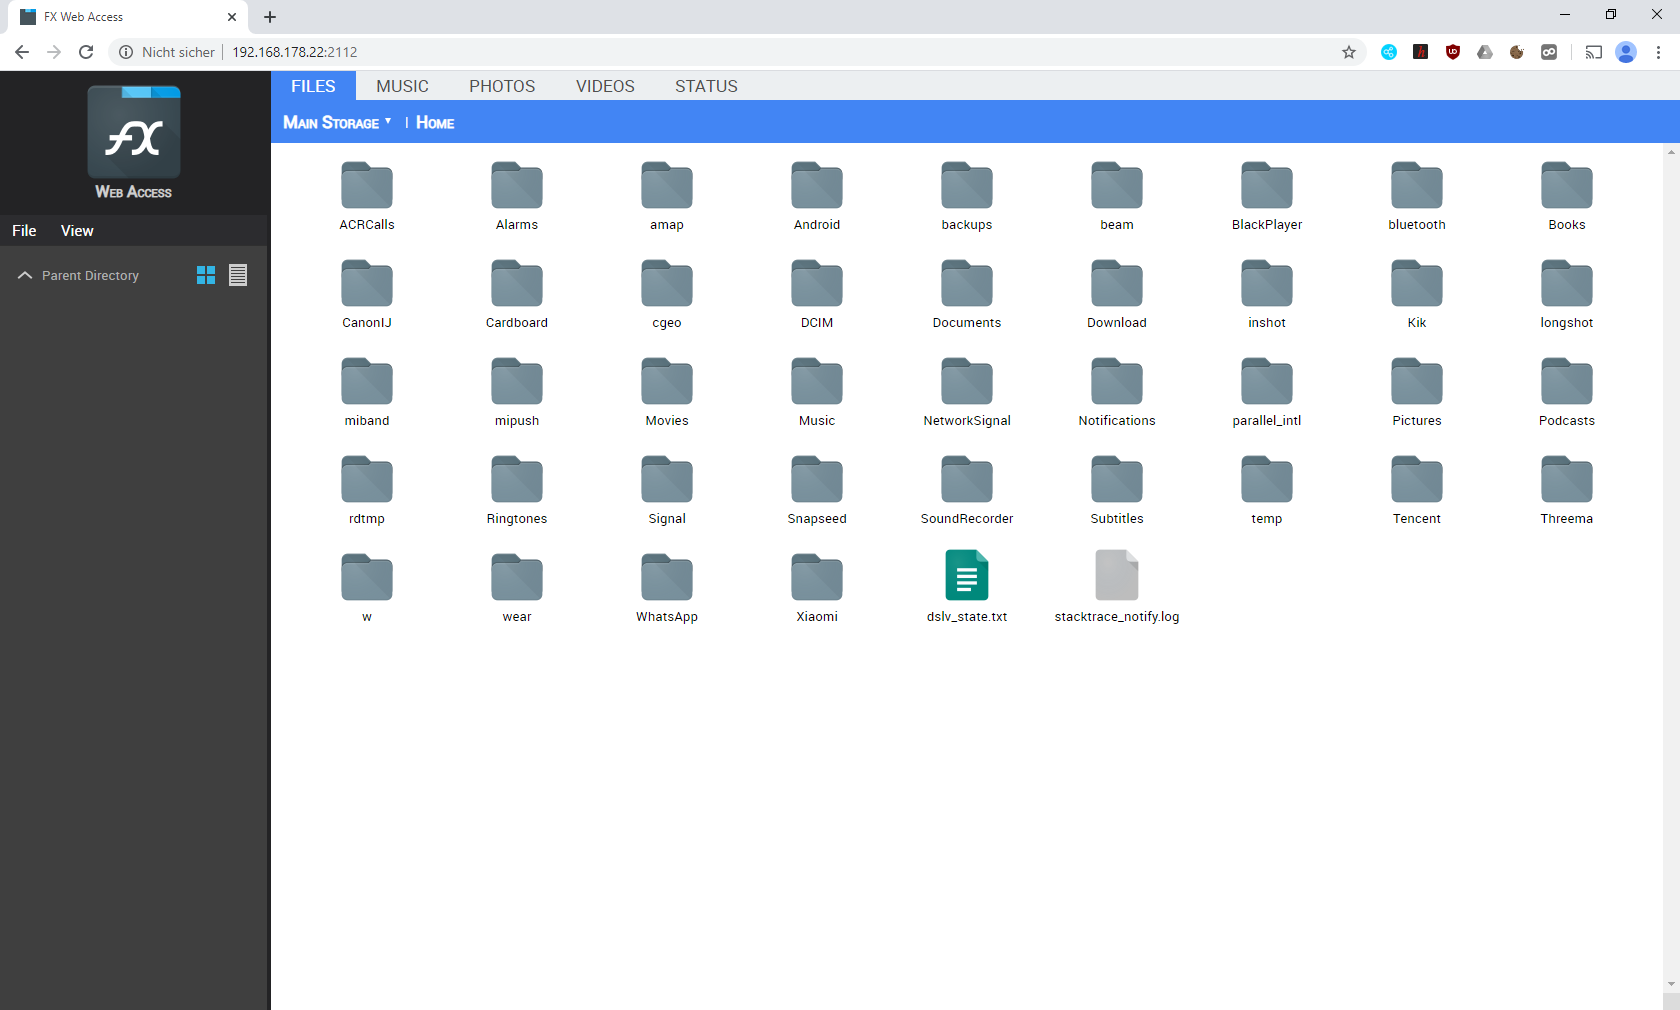Reload the page in browser
This screenshot has height=1010, width=1680.
pyautogui.click(x=86, y=52)
